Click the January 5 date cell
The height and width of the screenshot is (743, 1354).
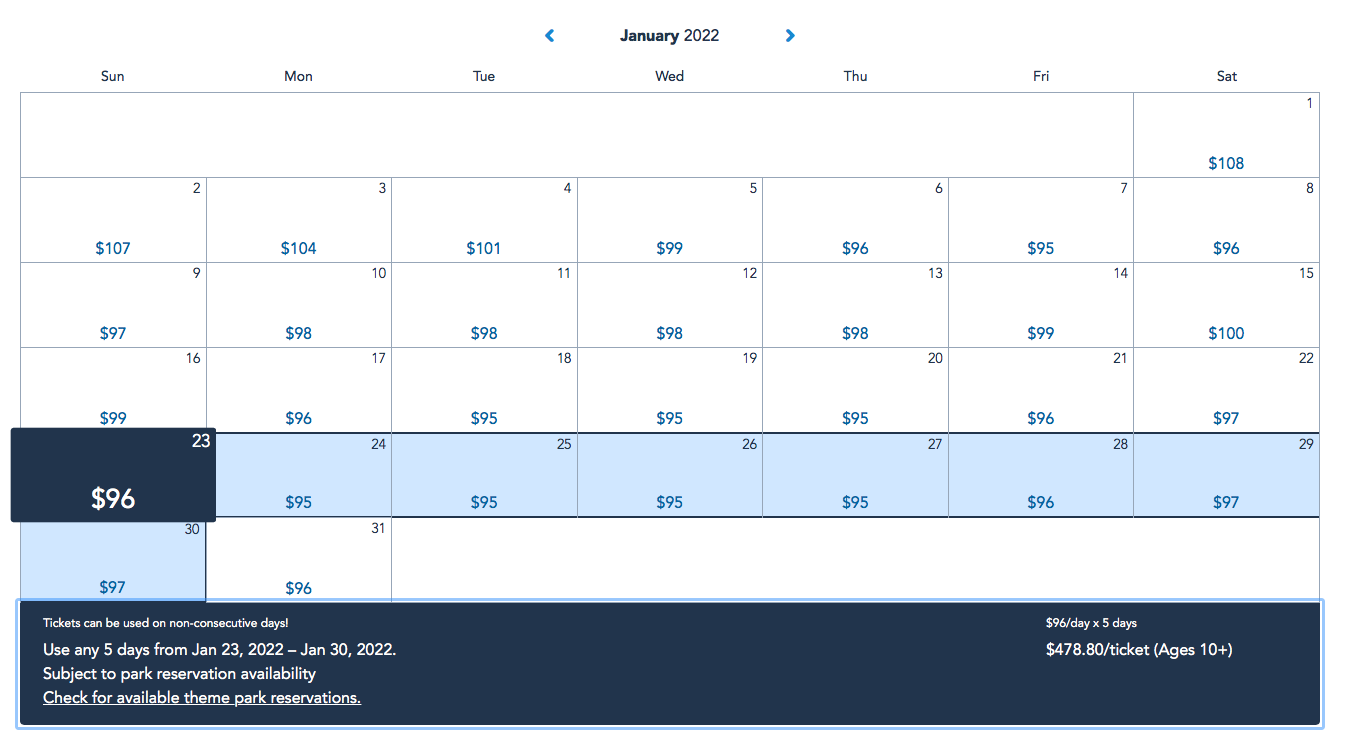(670, 221)
